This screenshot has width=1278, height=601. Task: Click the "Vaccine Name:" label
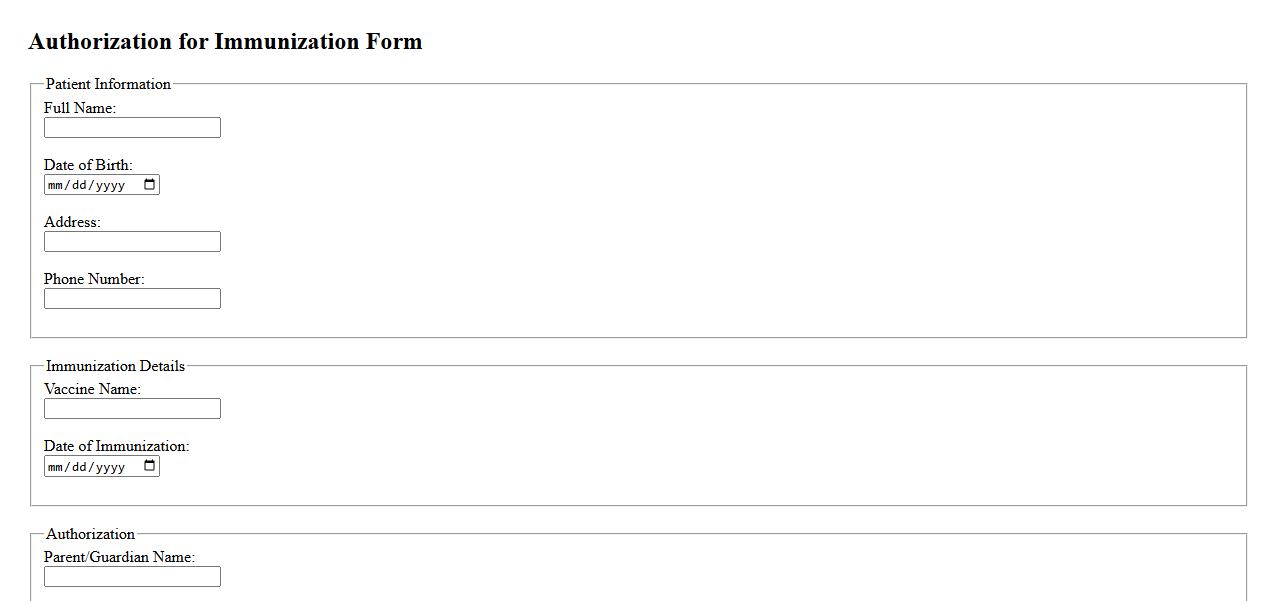tap(92, 389)
